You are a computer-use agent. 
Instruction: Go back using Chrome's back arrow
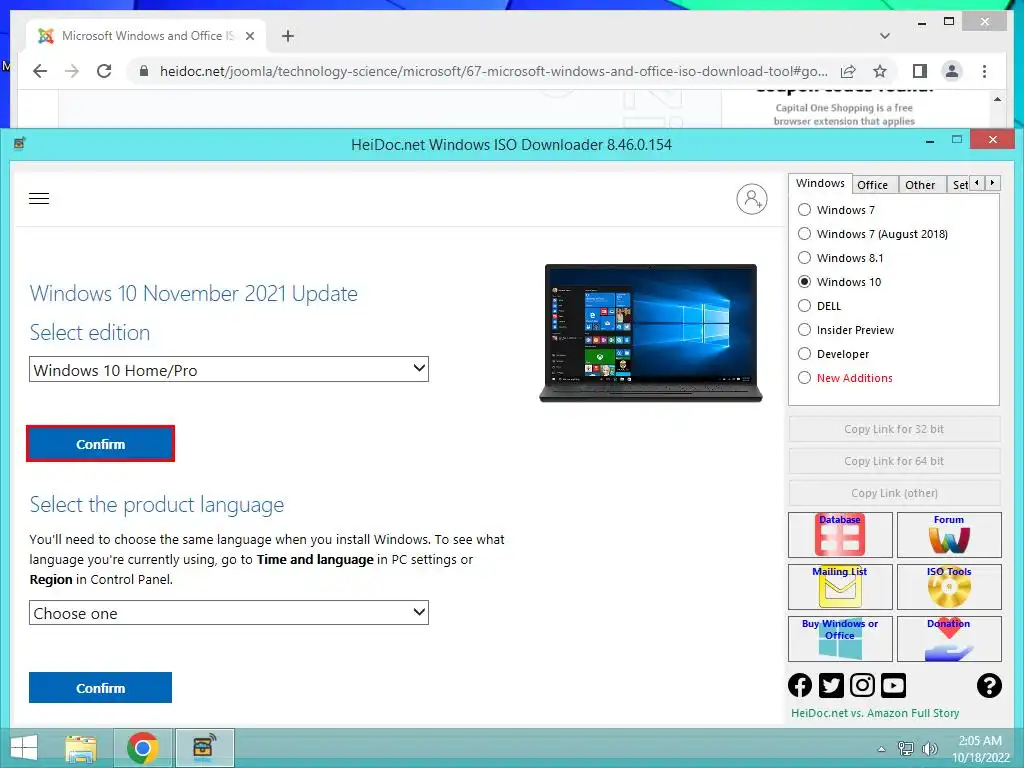click(40, 71)
